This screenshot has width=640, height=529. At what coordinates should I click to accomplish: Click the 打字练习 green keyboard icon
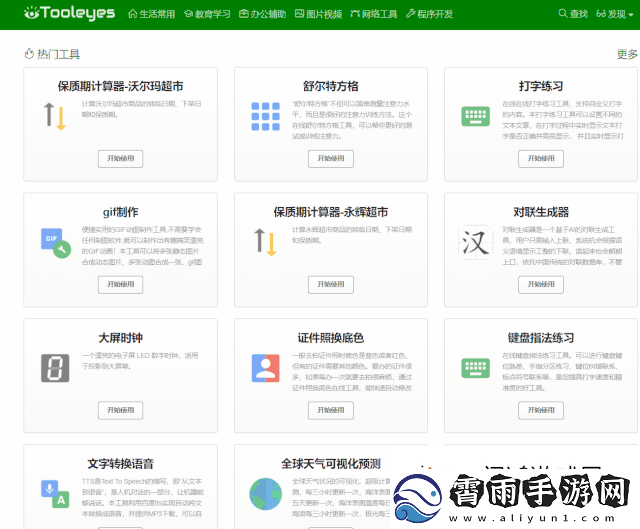476,116
